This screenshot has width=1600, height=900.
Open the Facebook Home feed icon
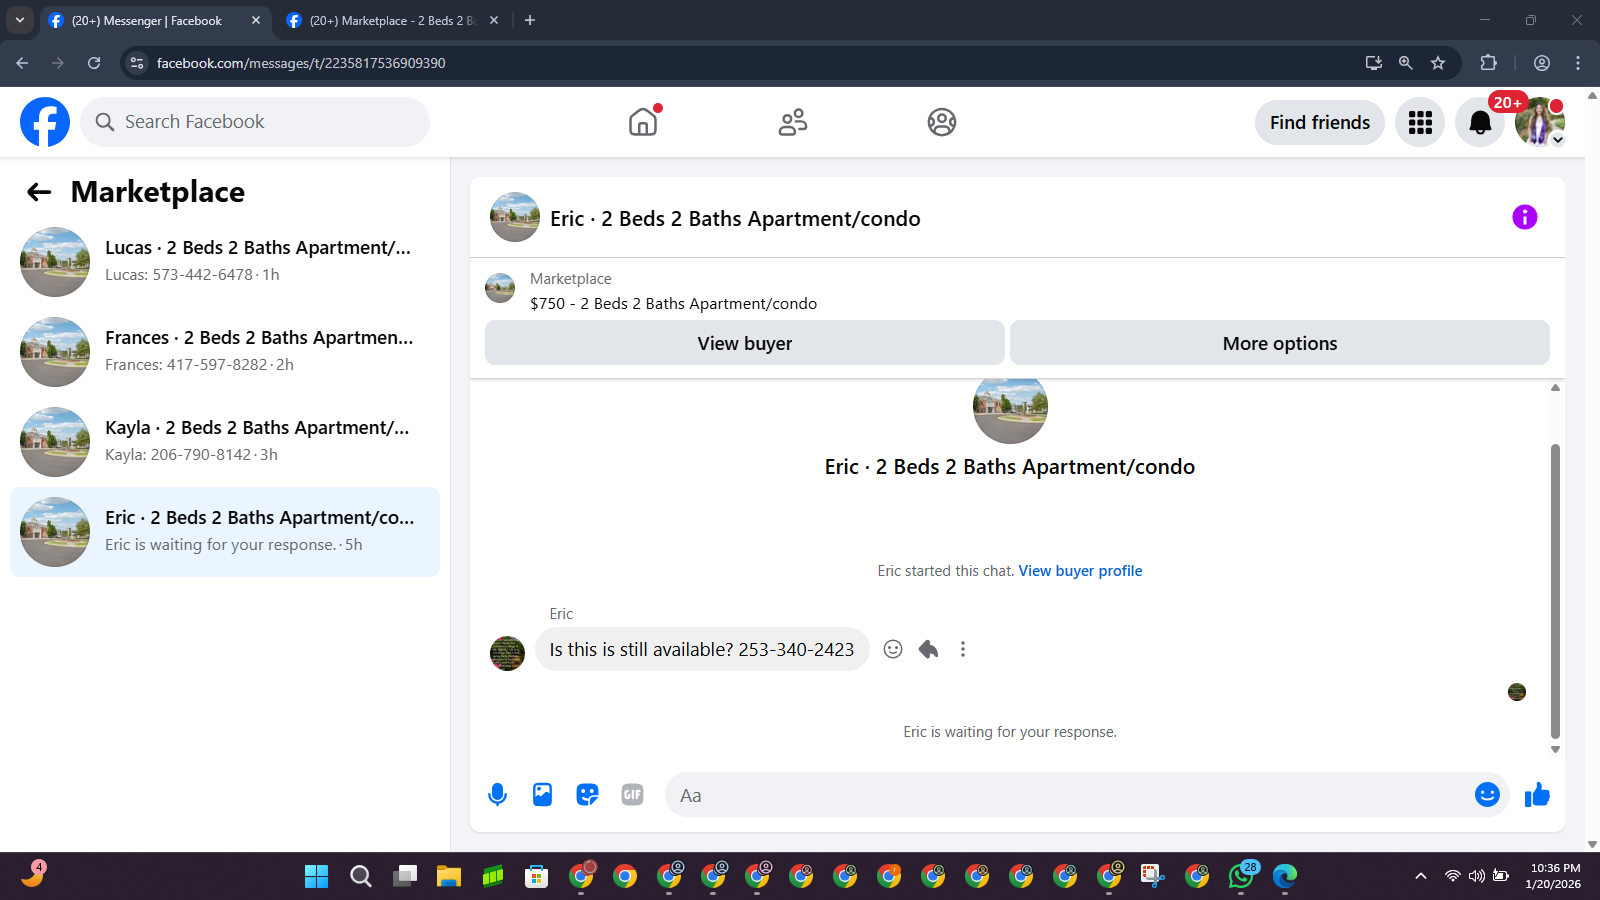[x=643, y=122]
